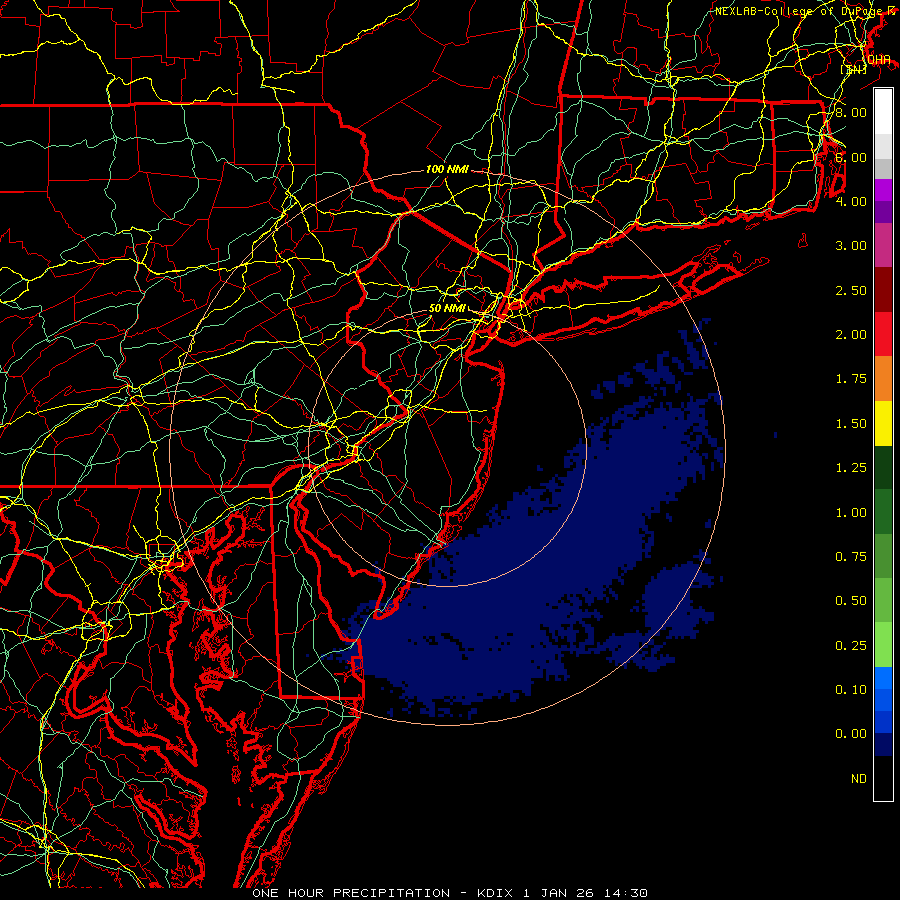The width and height of the screenshot is (900, 900).
Task: Click the bright red legend swatch beside 2.00
Action: (x=883, y=334)
